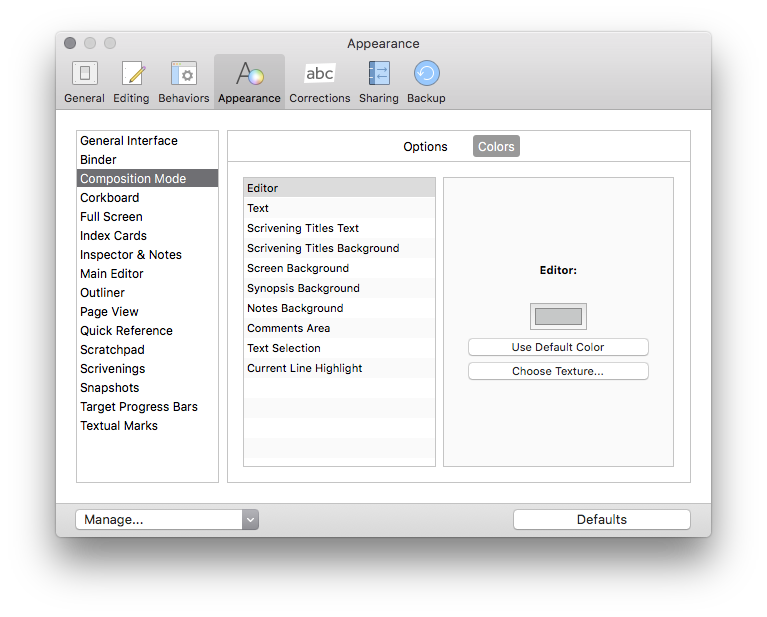Select Binder in the sidebar list
This screenshot has height=617, width=767.
(x=147, y=160)
